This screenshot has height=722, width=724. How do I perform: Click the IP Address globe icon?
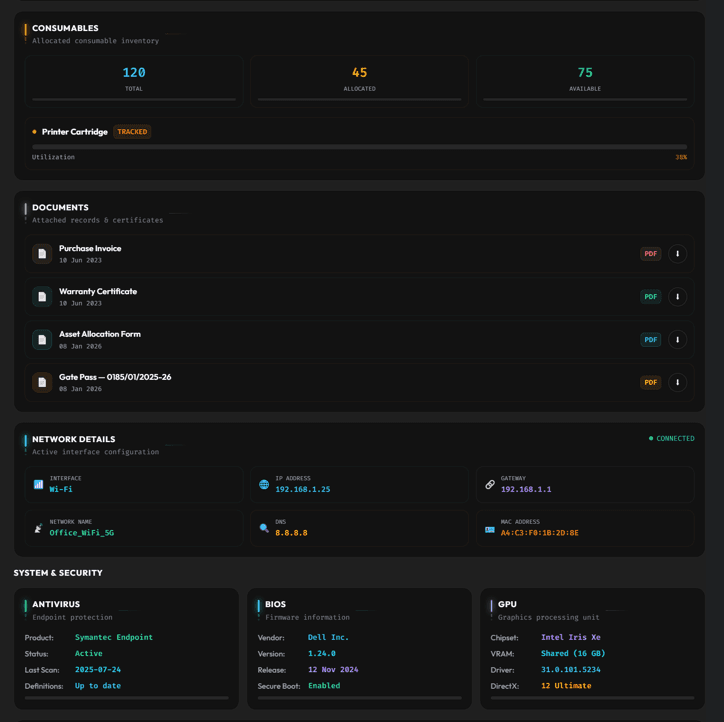tap(264, 484)
